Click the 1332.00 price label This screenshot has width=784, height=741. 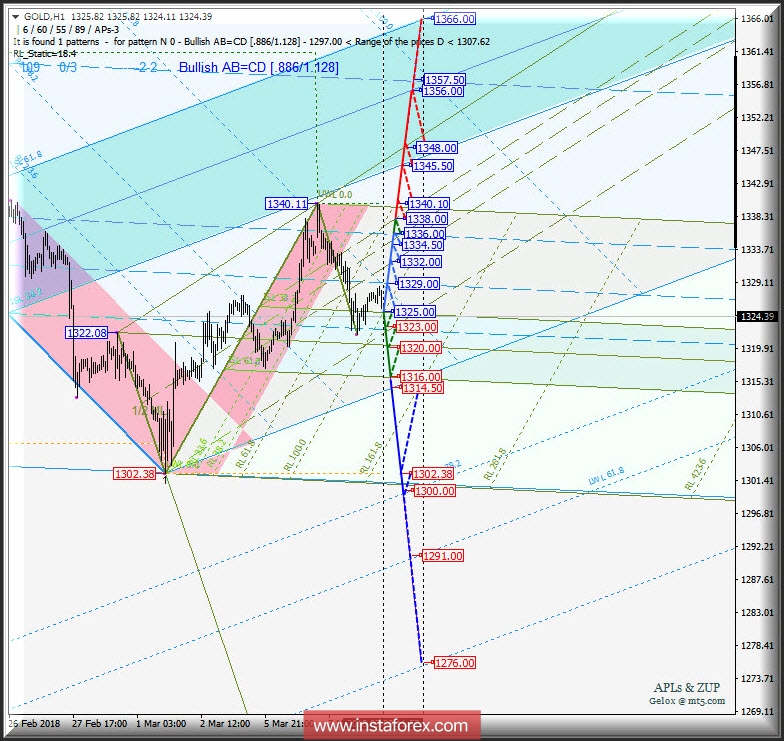pos(420,262)
